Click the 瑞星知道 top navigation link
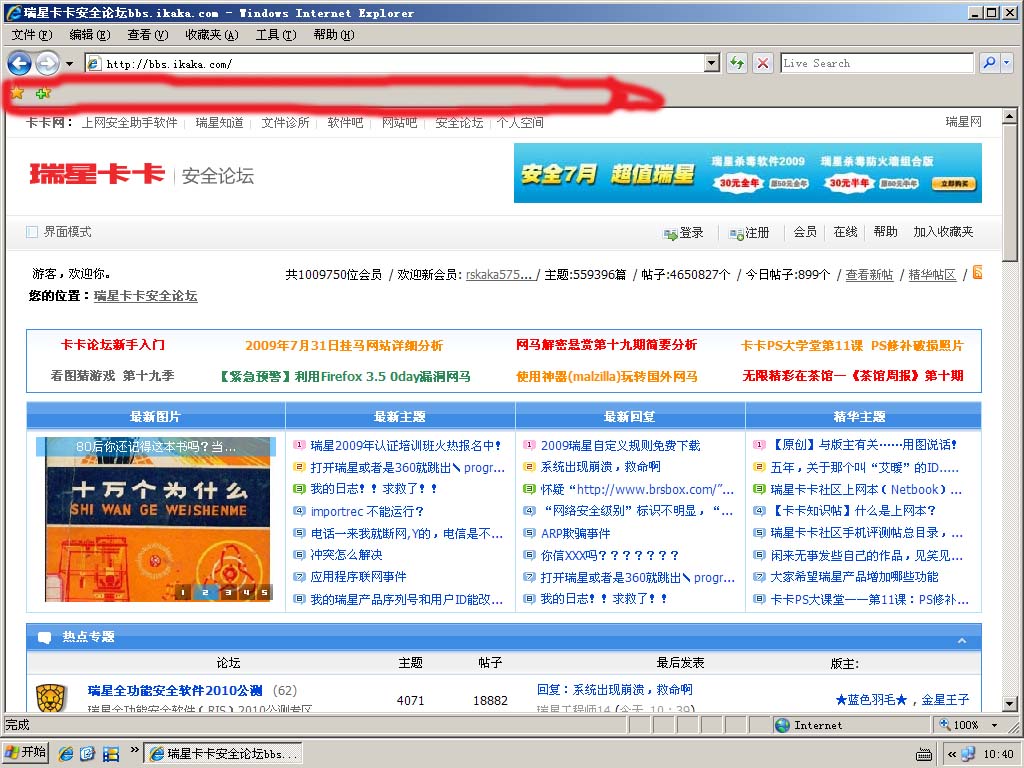 pos(219,122)
